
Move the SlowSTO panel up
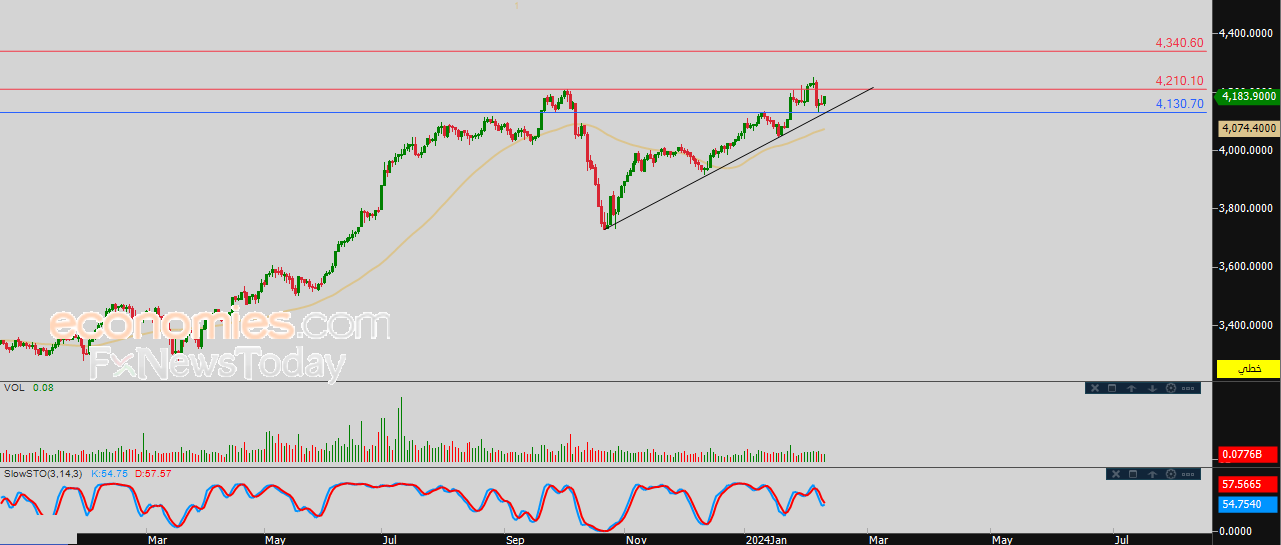(x=1152, y=474)
